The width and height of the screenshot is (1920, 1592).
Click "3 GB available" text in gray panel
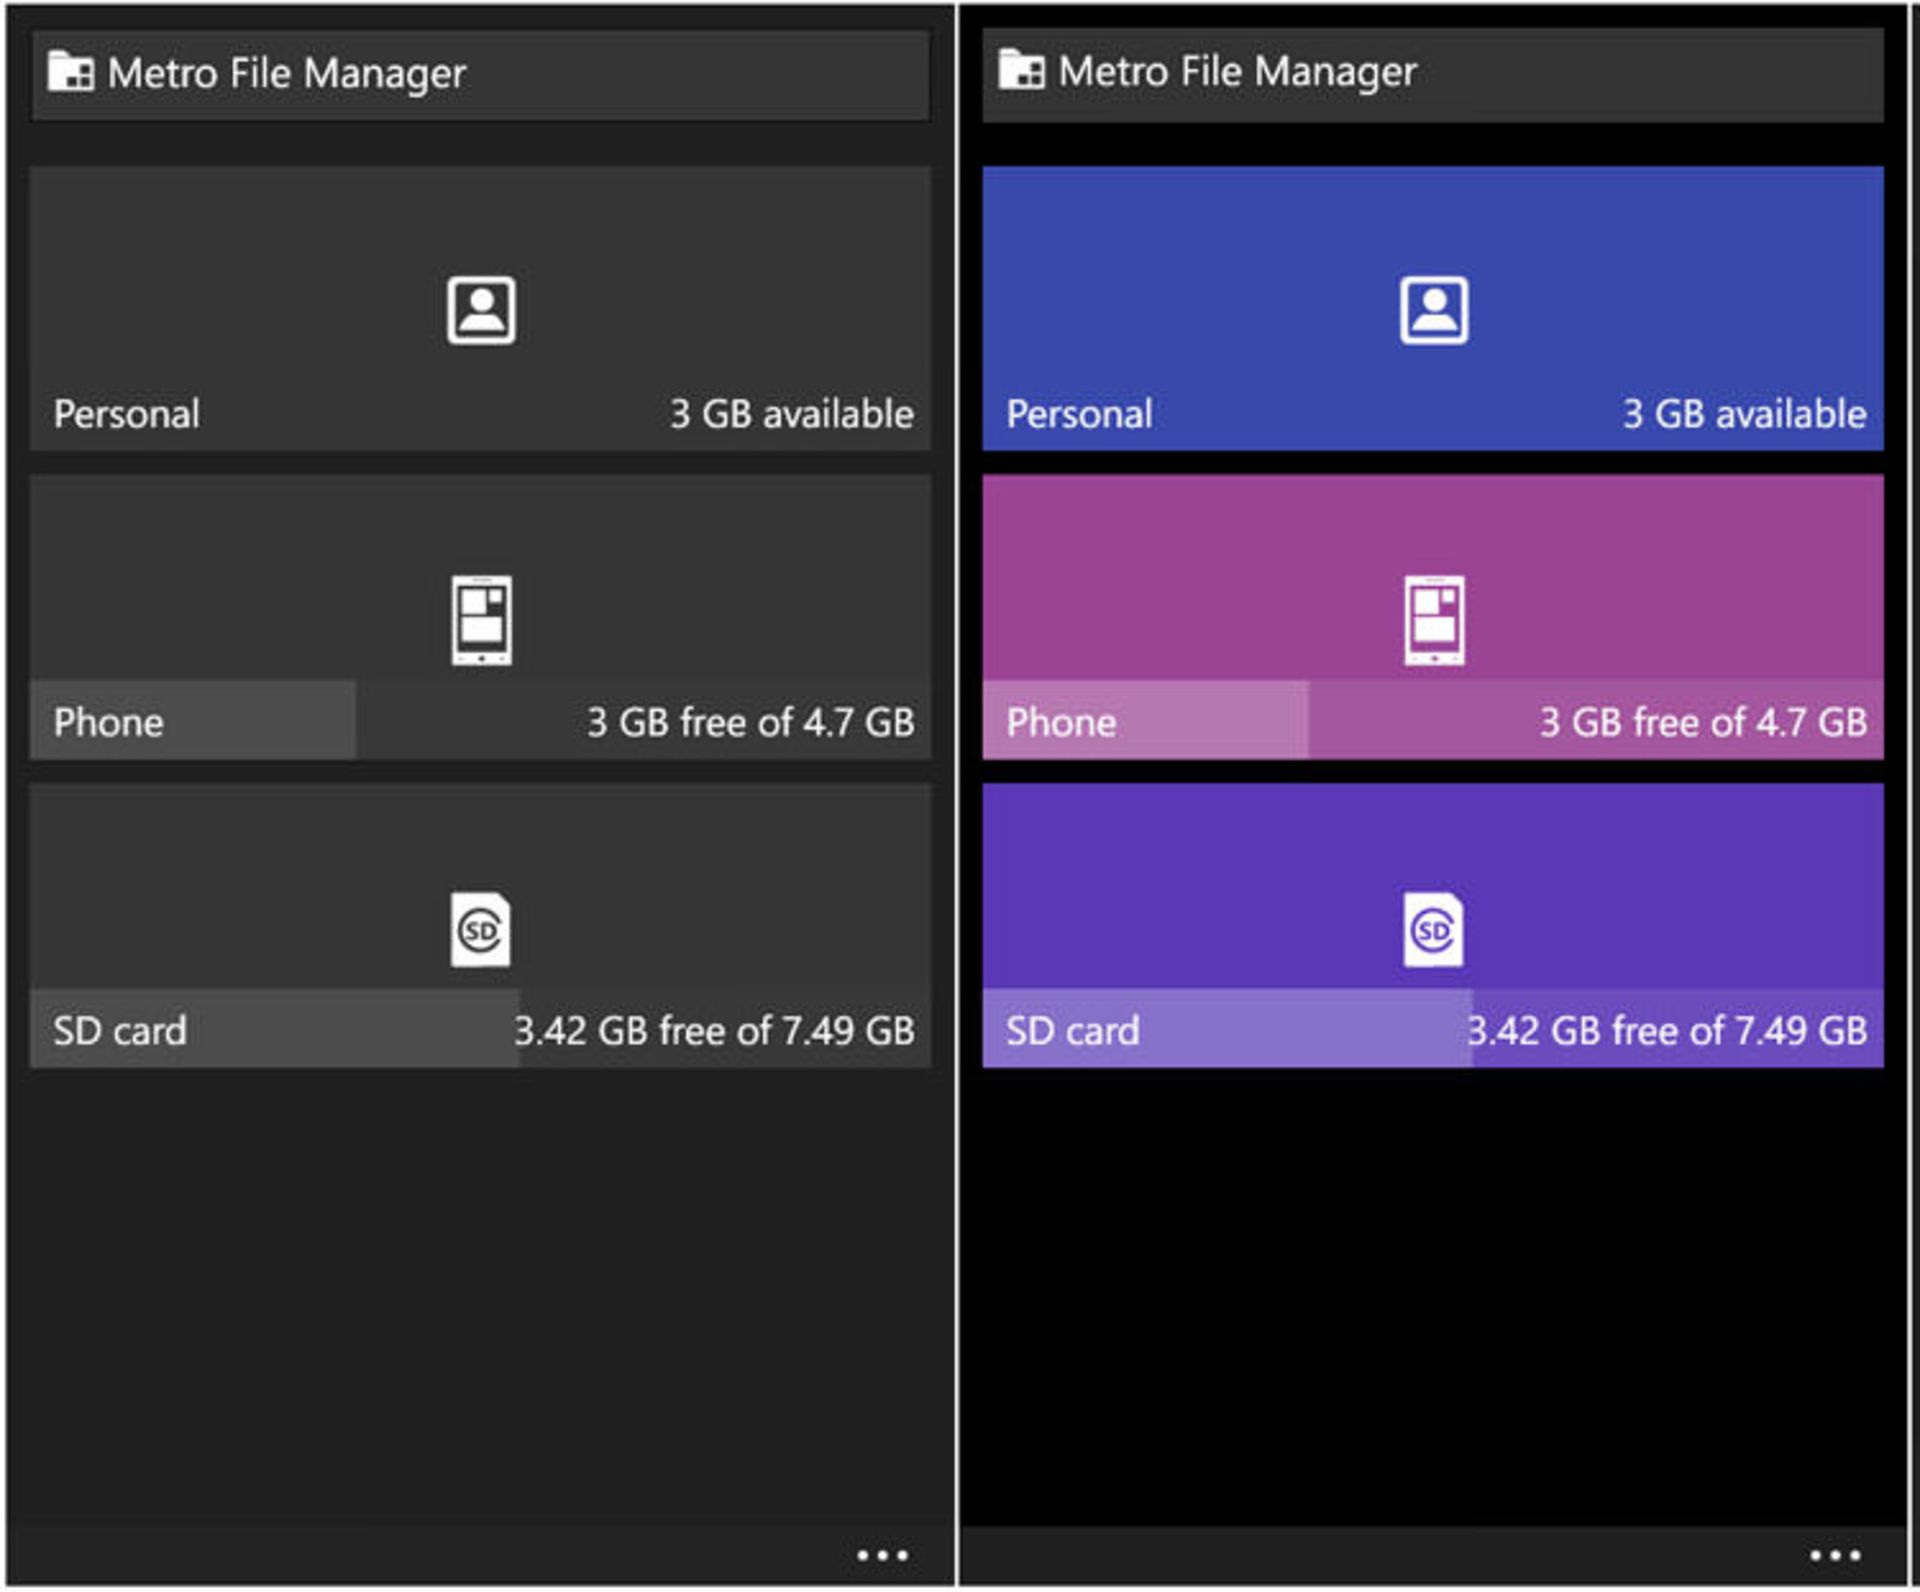pos(792,413)
